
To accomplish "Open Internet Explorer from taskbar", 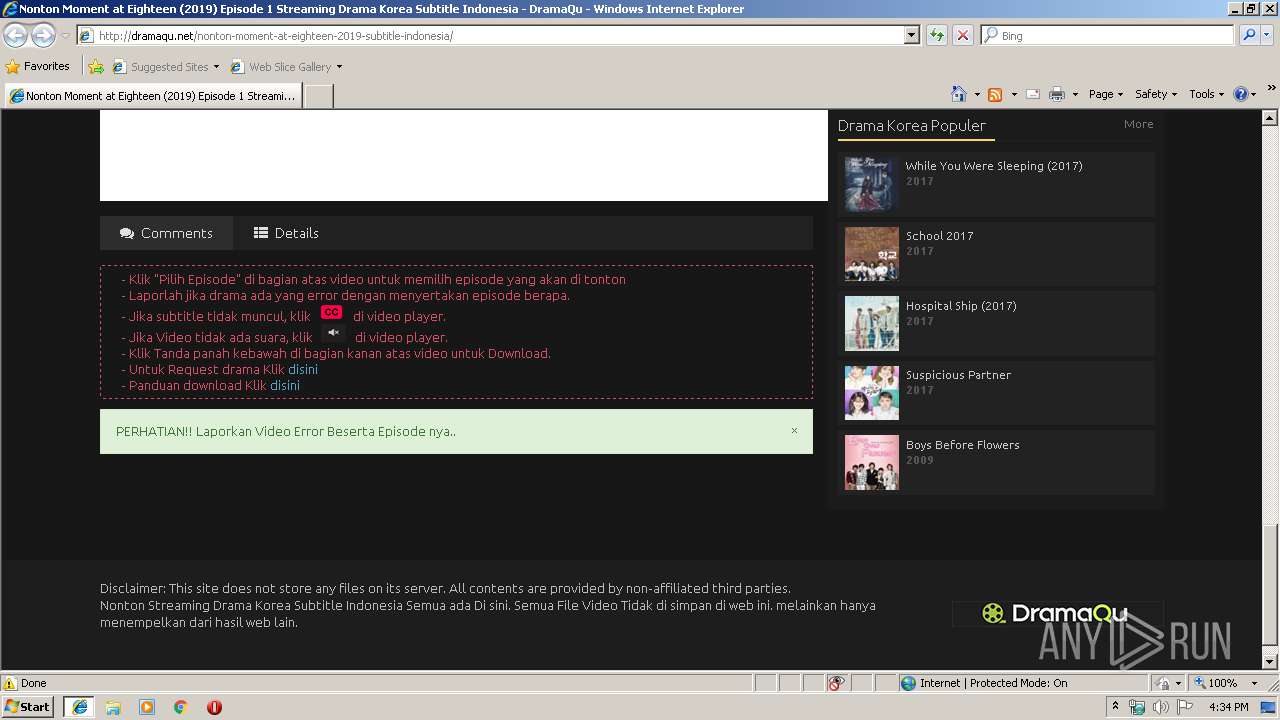I will point(79,707).
